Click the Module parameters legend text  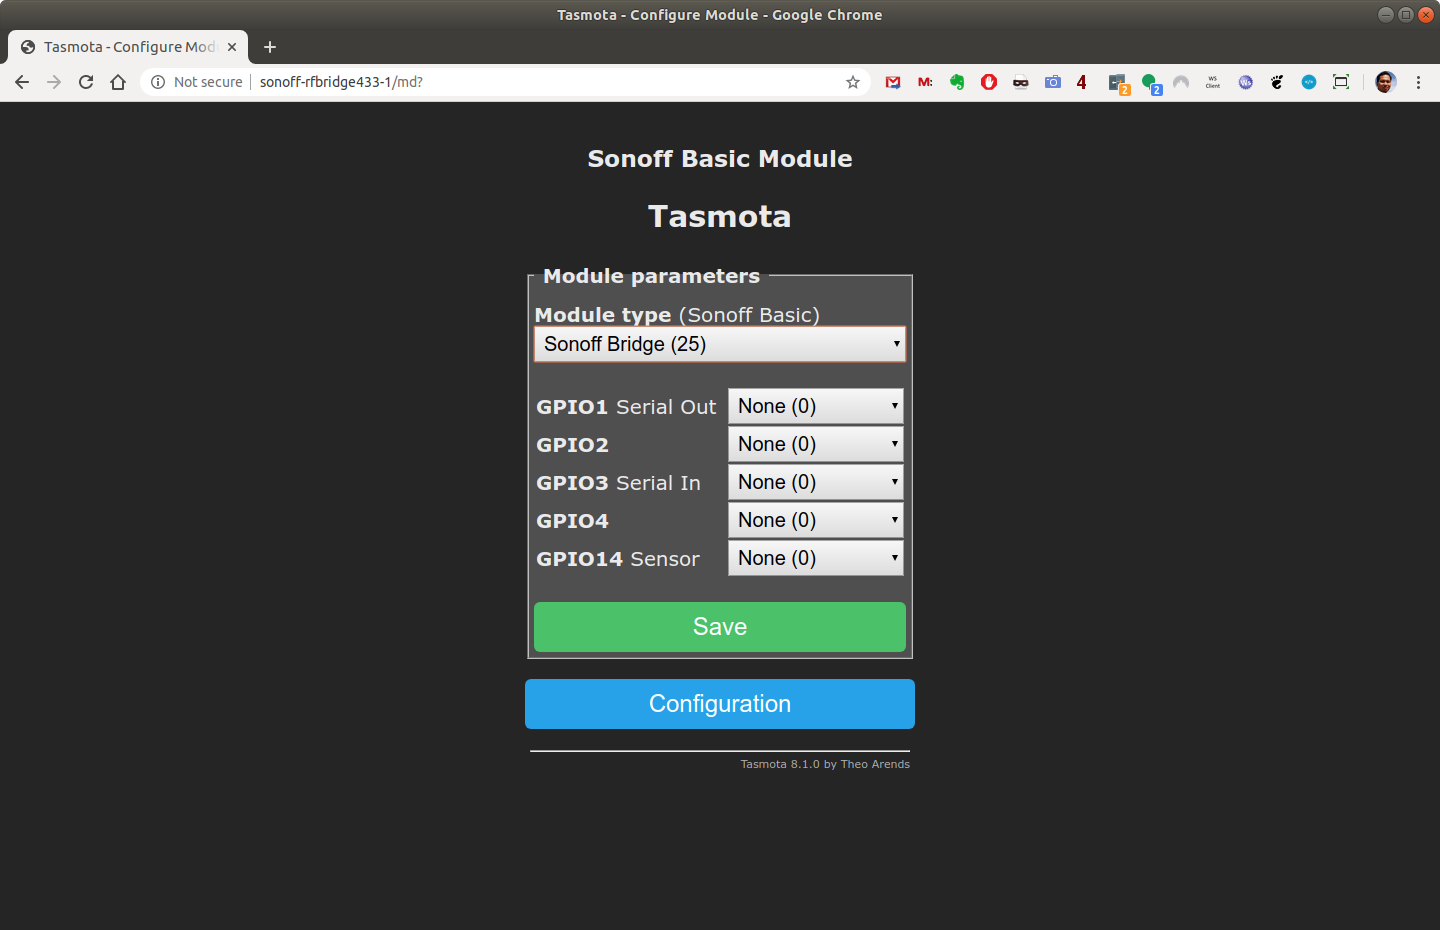tap(651, 276)
